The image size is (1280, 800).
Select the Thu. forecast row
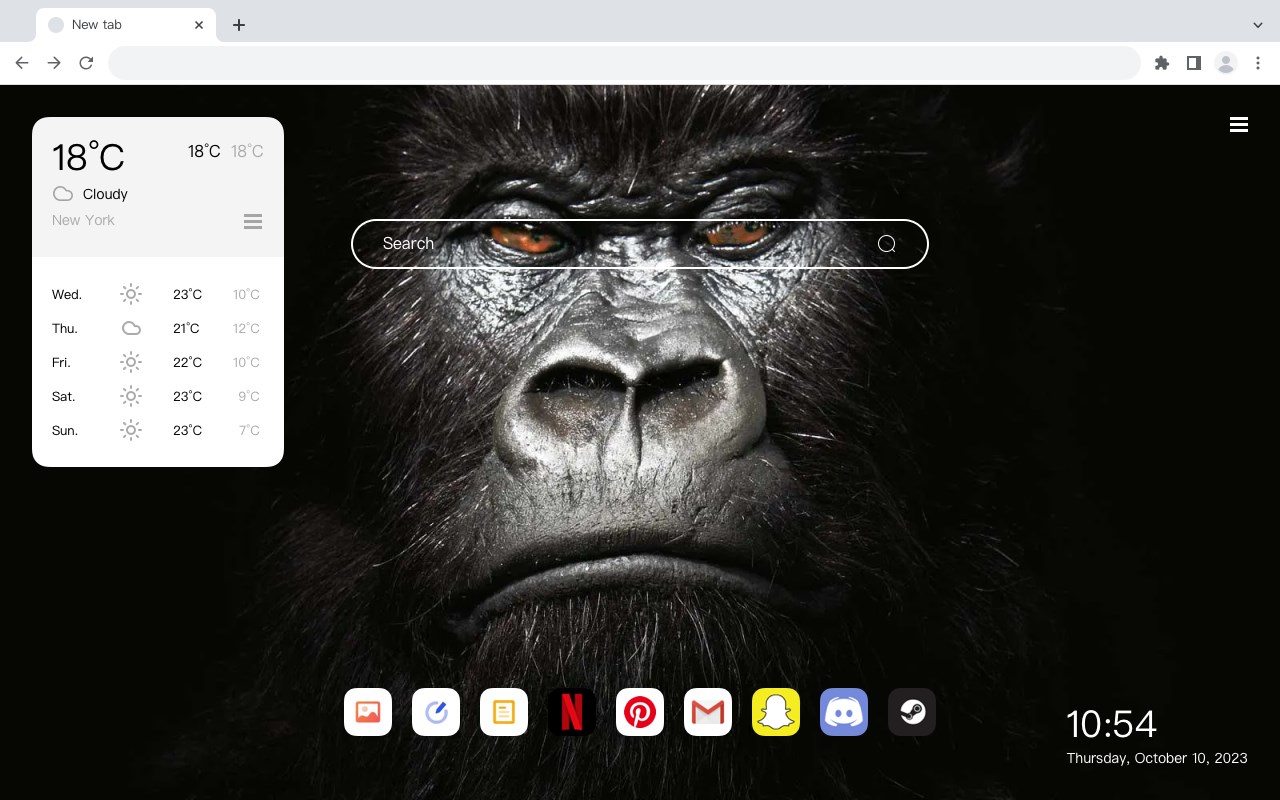(158, 328)
